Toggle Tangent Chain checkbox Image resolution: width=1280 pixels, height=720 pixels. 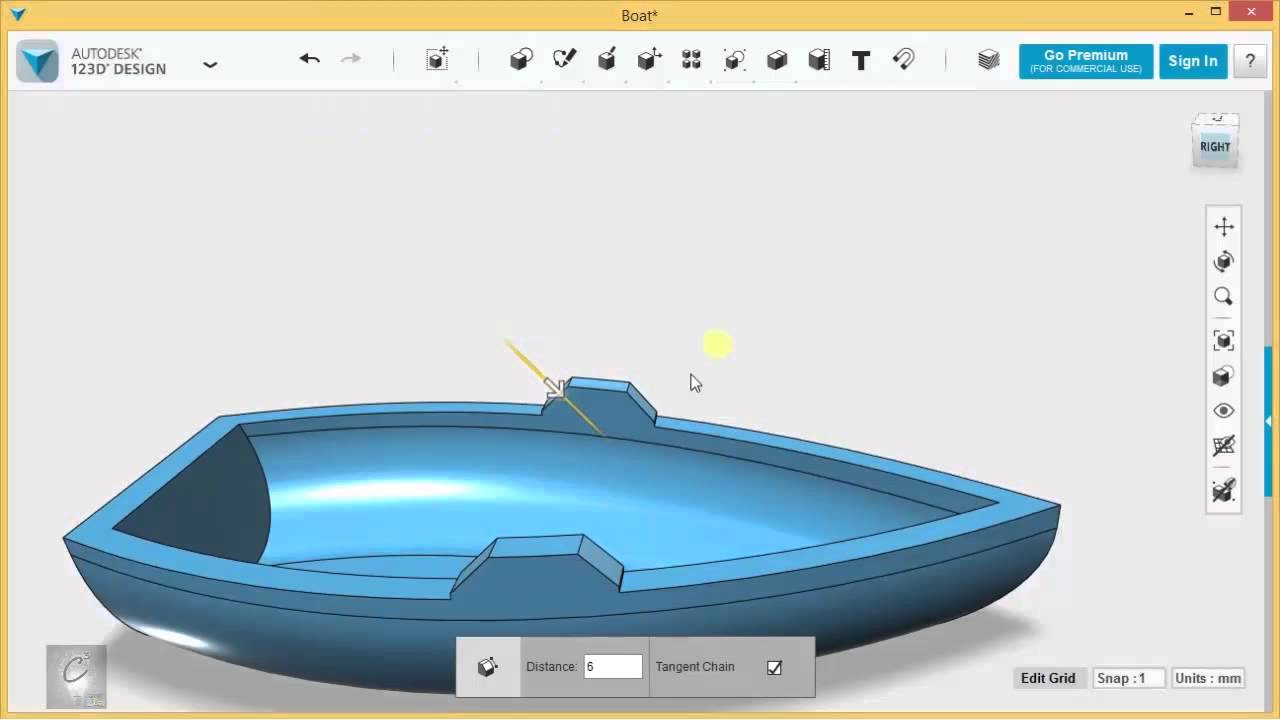click(774, 667)
